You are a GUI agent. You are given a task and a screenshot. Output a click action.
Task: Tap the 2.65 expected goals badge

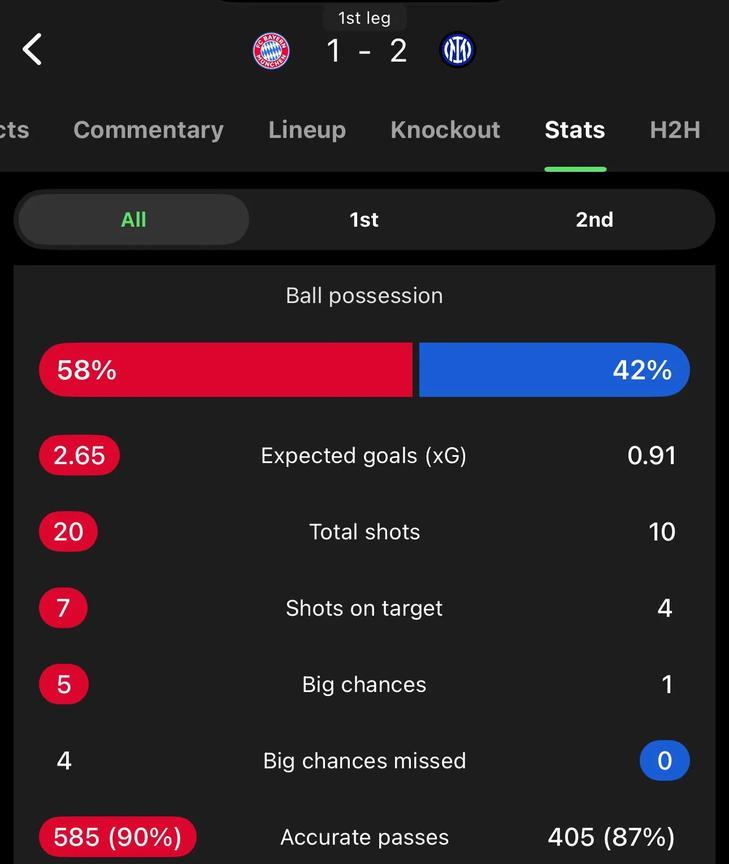(79, 455)
